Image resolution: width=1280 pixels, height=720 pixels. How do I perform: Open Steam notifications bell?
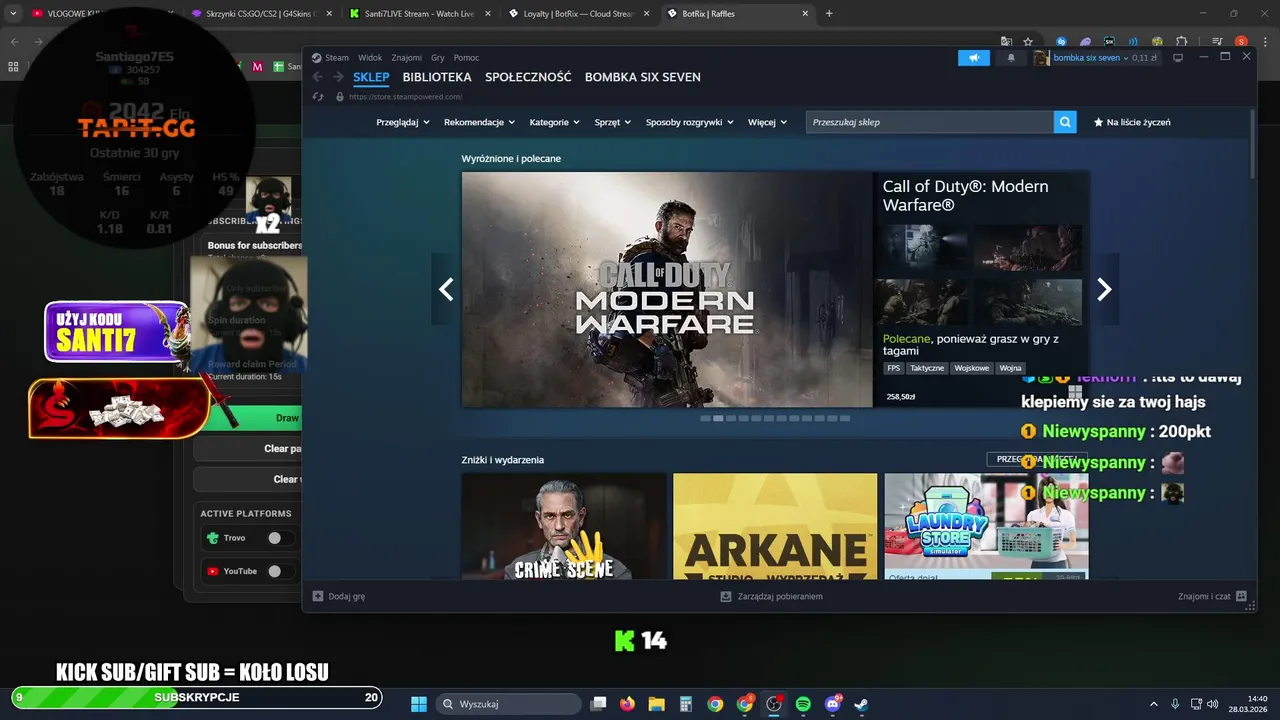1011,58
